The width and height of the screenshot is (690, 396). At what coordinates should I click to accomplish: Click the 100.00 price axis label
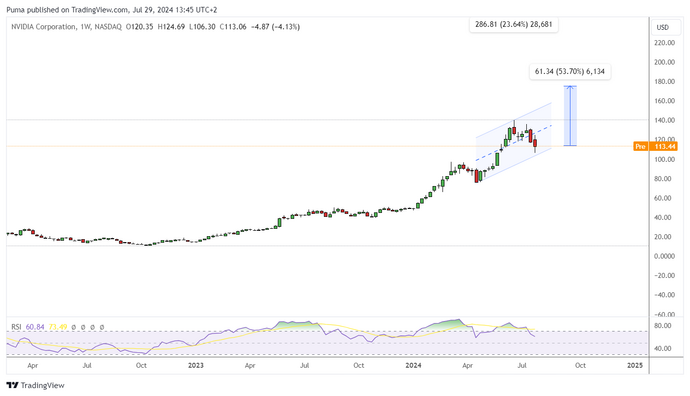click(x=664, y=159)
